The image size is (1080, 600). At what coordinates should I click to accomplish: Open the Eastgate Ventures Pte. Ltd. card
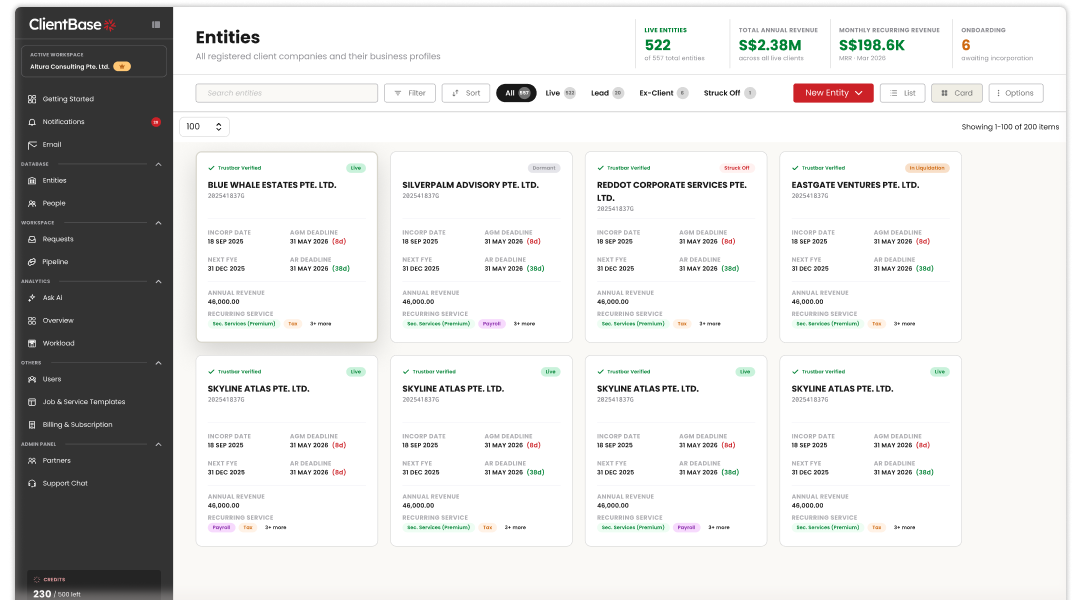871,247
